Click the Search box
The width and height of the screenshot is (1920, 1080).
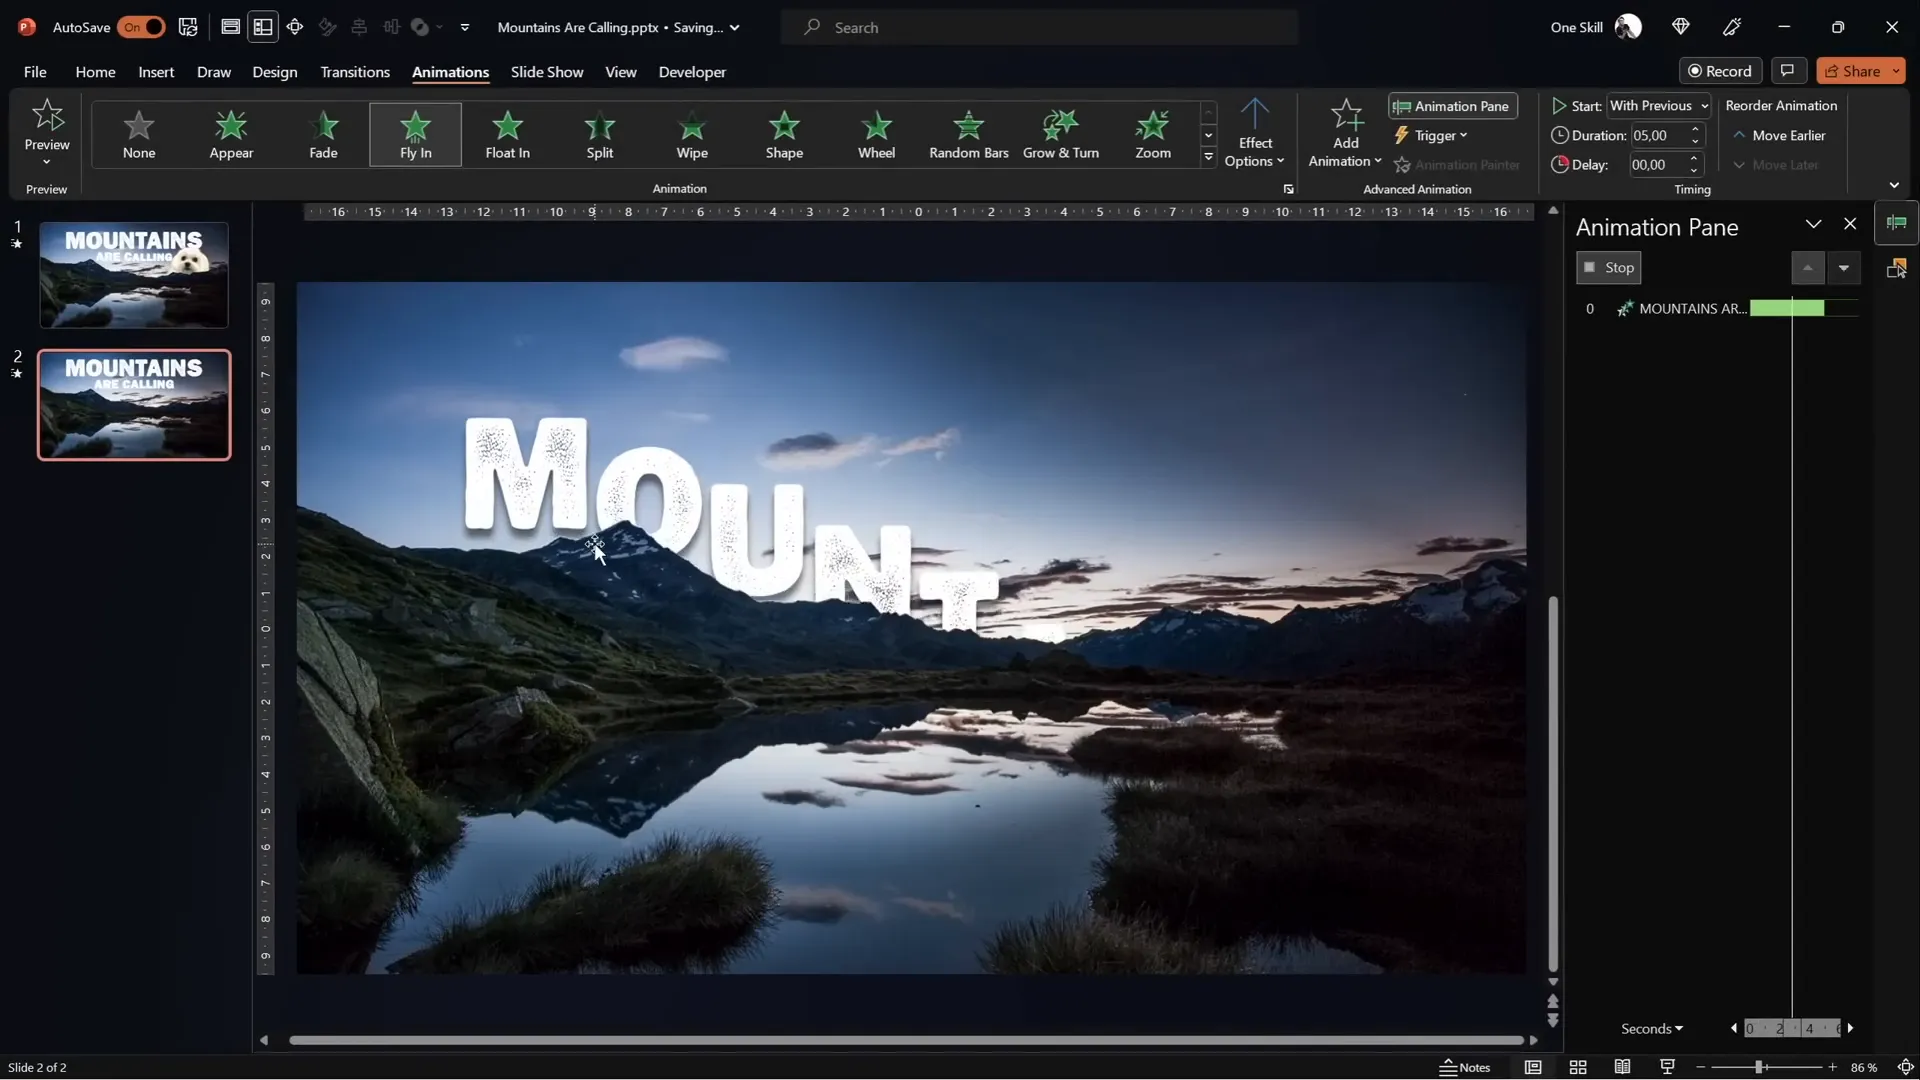pos(1040,27)
